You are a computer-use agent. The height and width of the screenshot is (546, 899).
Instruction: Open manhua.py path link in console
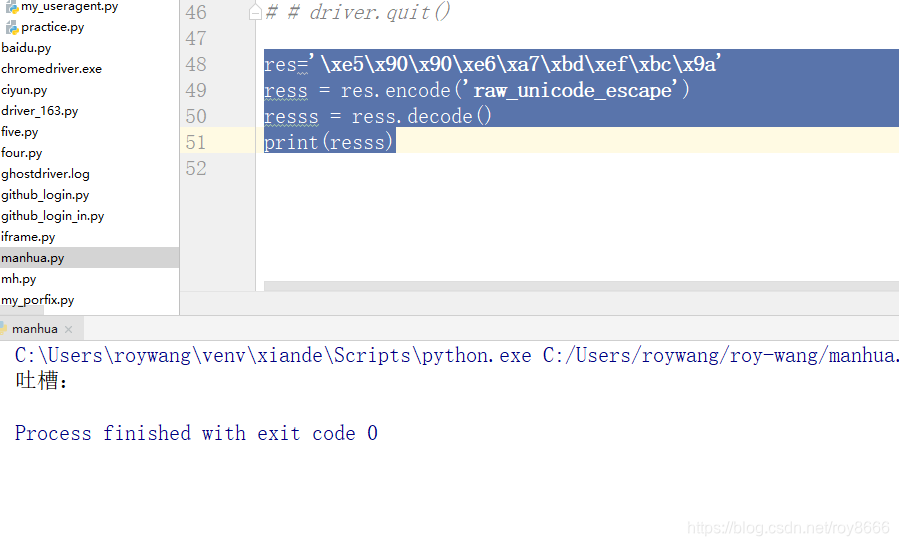[721, 356]
